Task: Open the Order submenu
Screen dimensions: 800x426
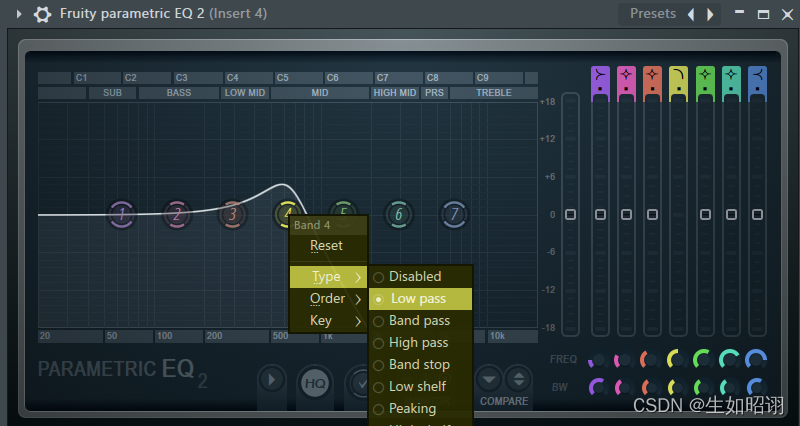Action: click(328, 299)
